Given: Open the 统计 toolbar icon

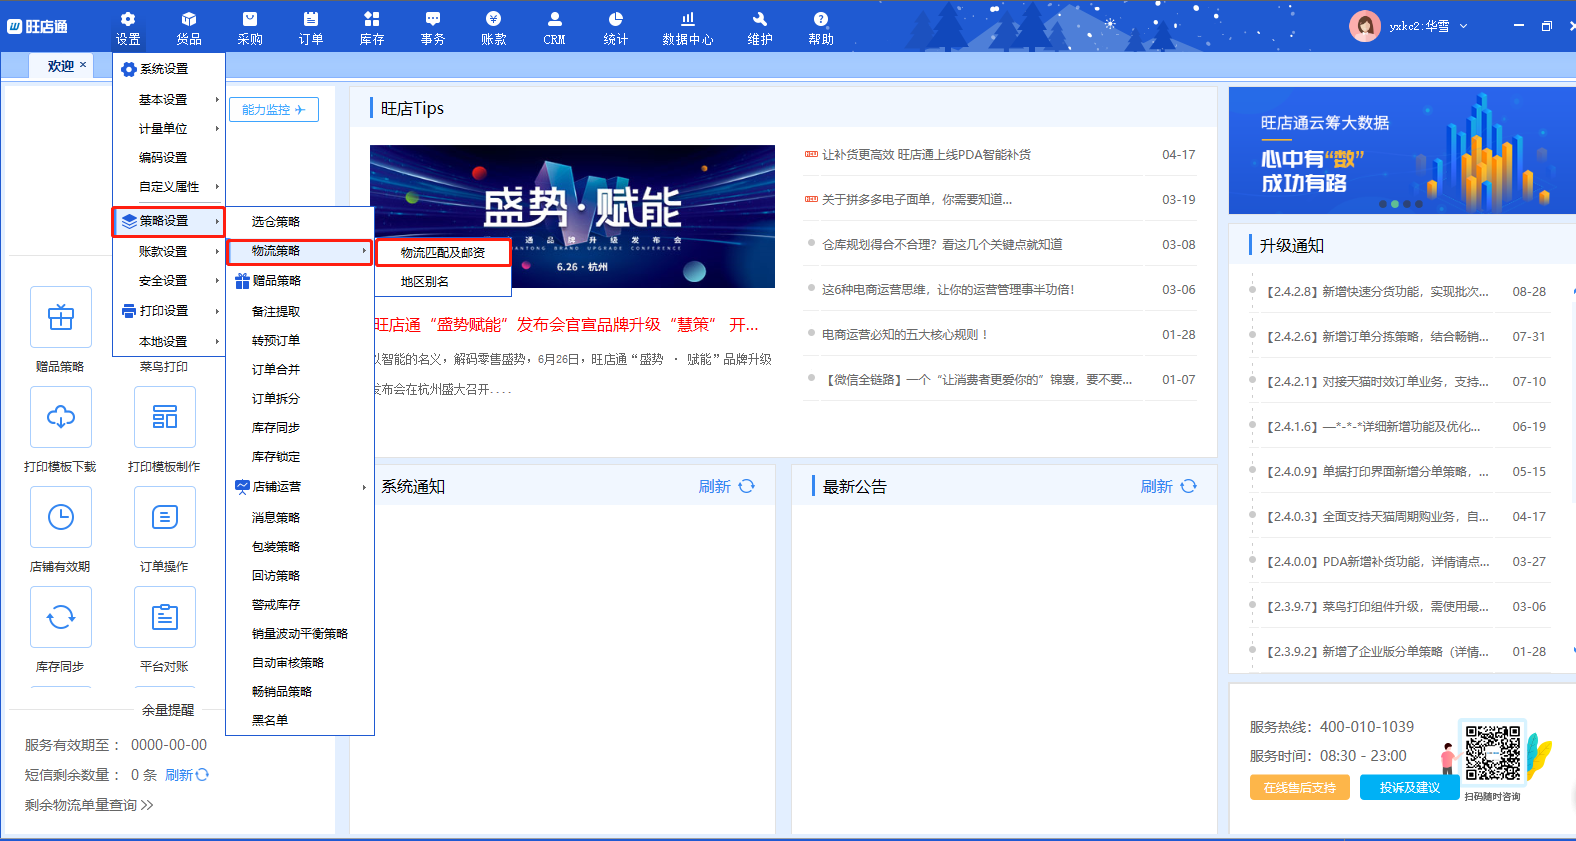Looking at the screenshot, I should click(x=616, y=28).
